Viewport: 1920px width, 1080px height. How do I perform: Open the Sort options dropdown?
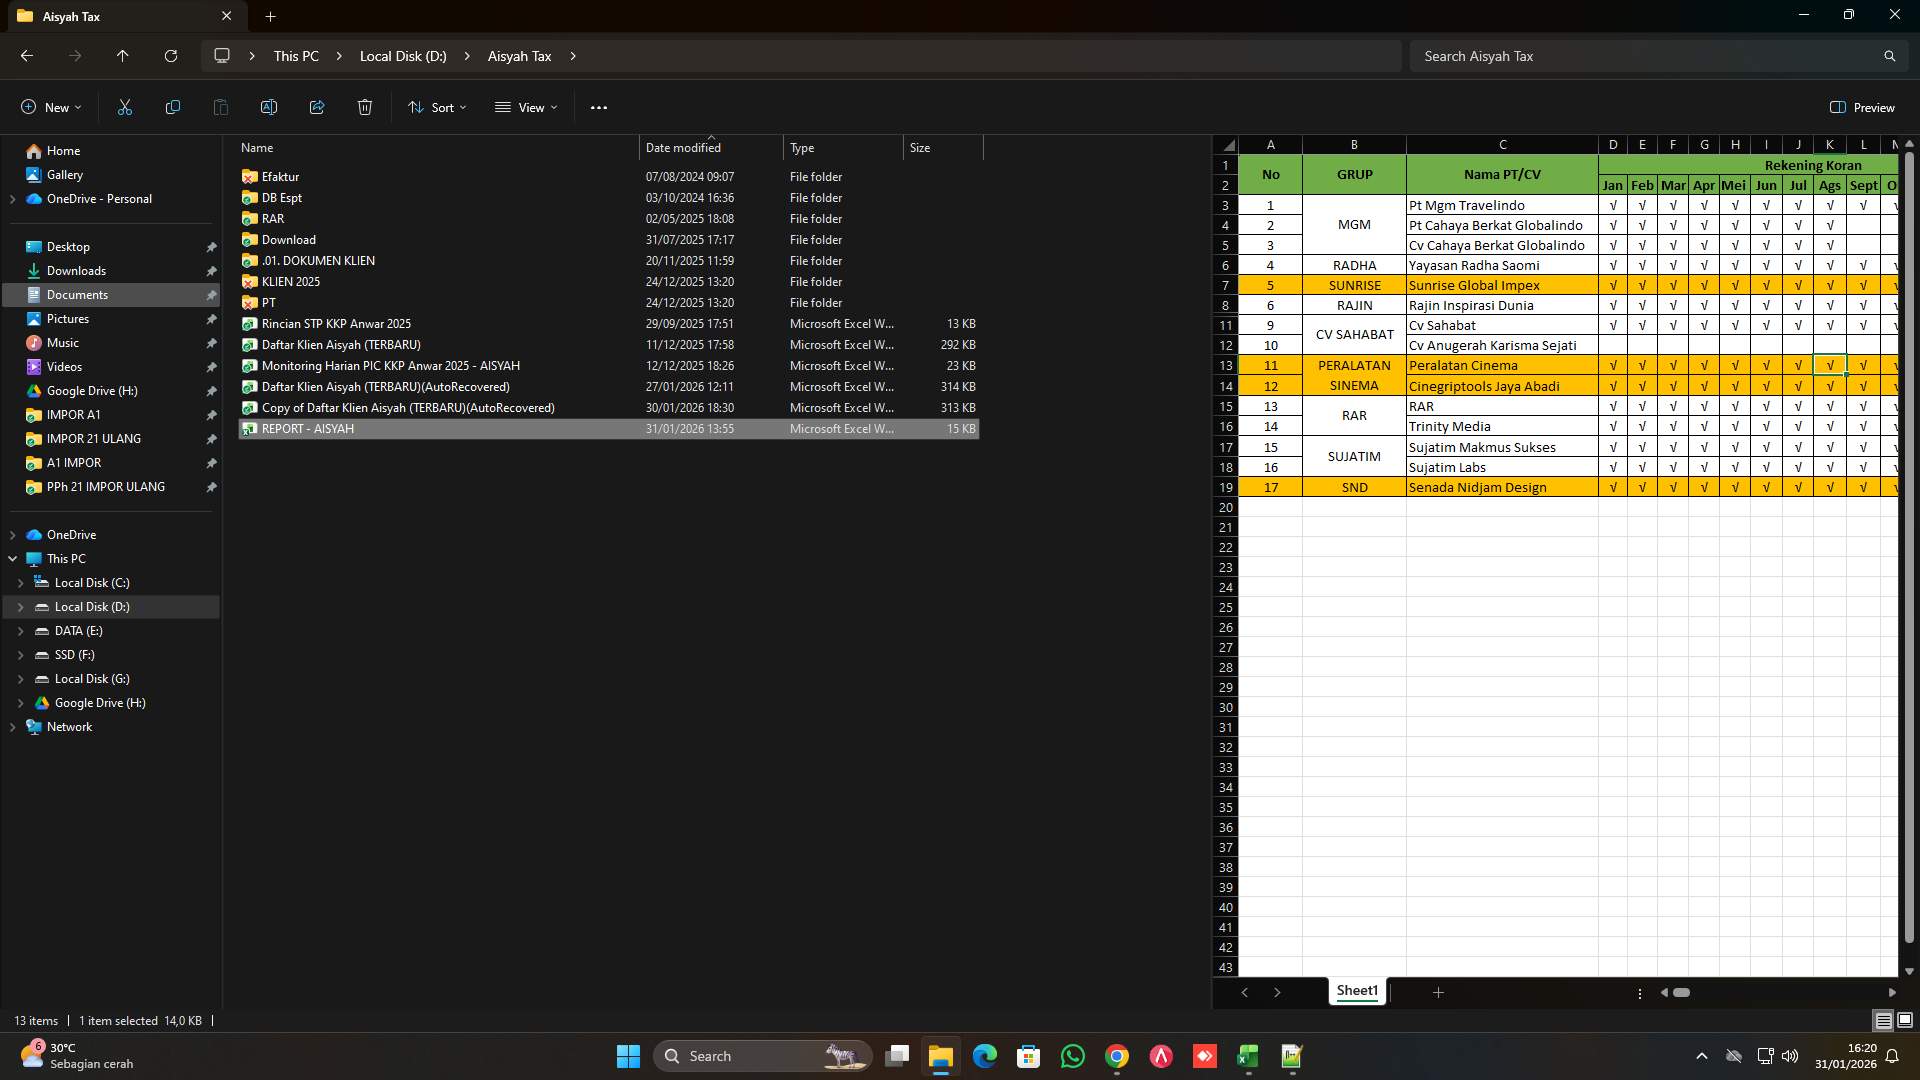437,107
